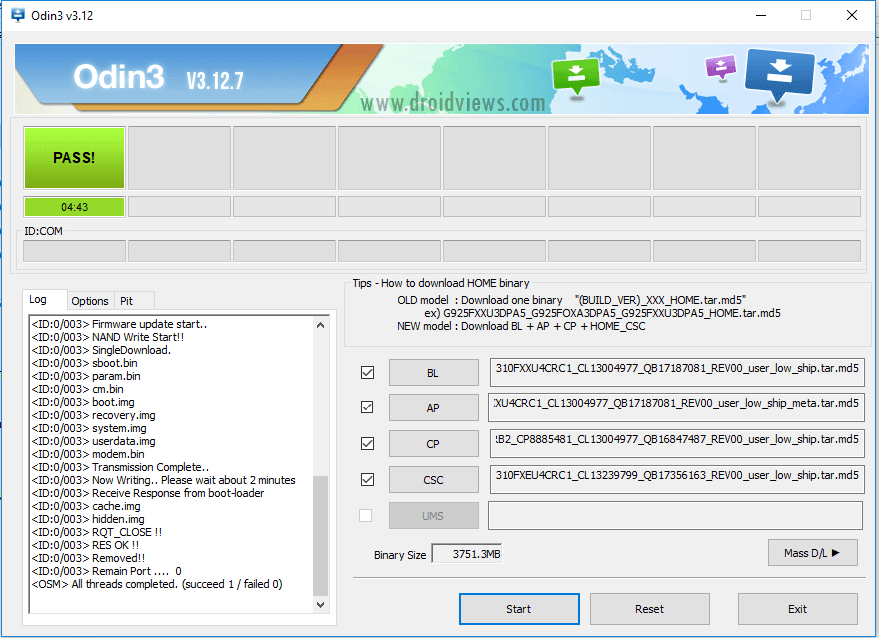Screen dimensions: 879x638
Task: Click 'NAND Write Start!!' log line
Action: (x=108, y=337)
